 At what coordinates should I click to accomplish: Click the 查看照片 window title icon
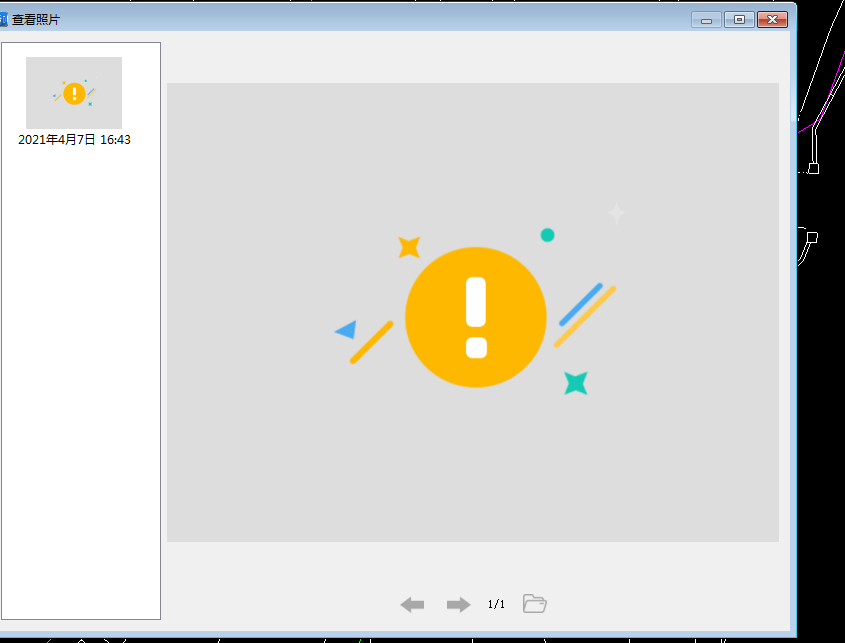tap(3, 20)
